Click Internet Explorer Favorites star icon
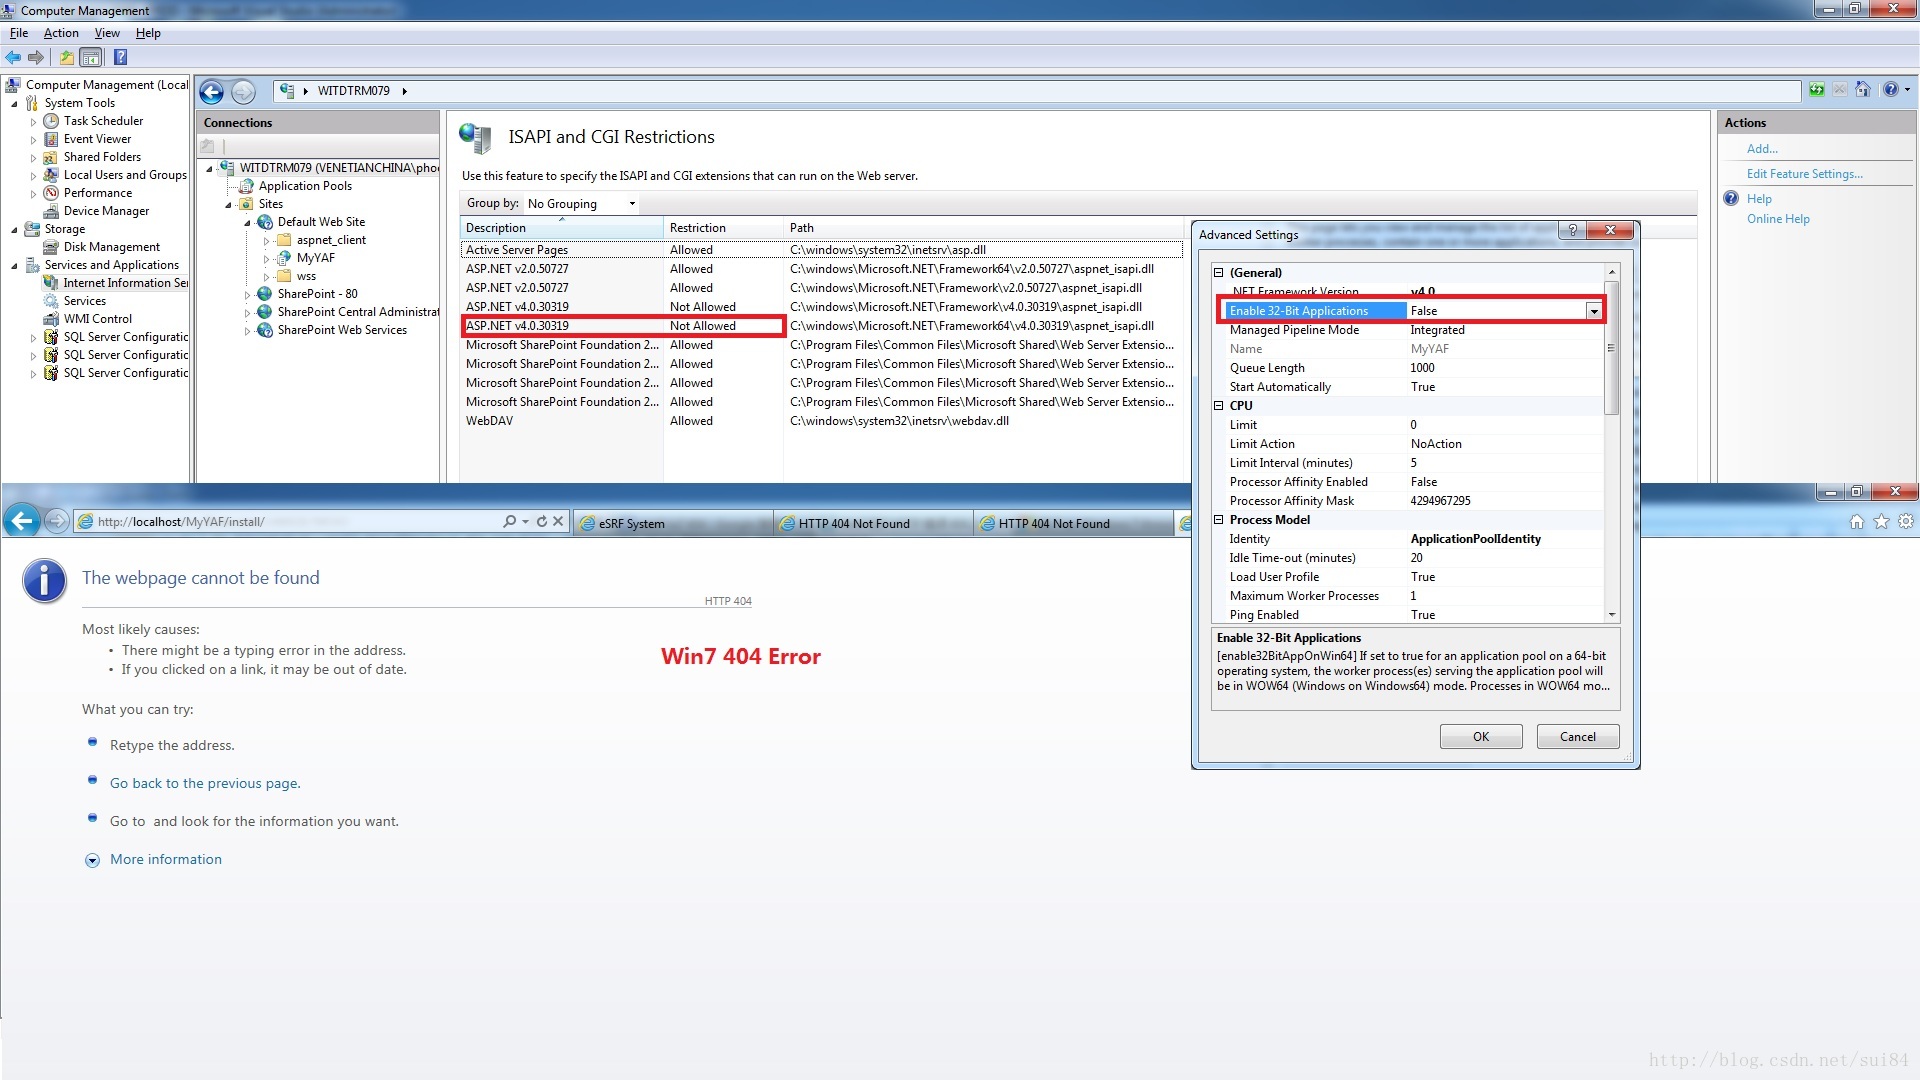This screenshot has width=1920, height=1080. [1881, 522]
